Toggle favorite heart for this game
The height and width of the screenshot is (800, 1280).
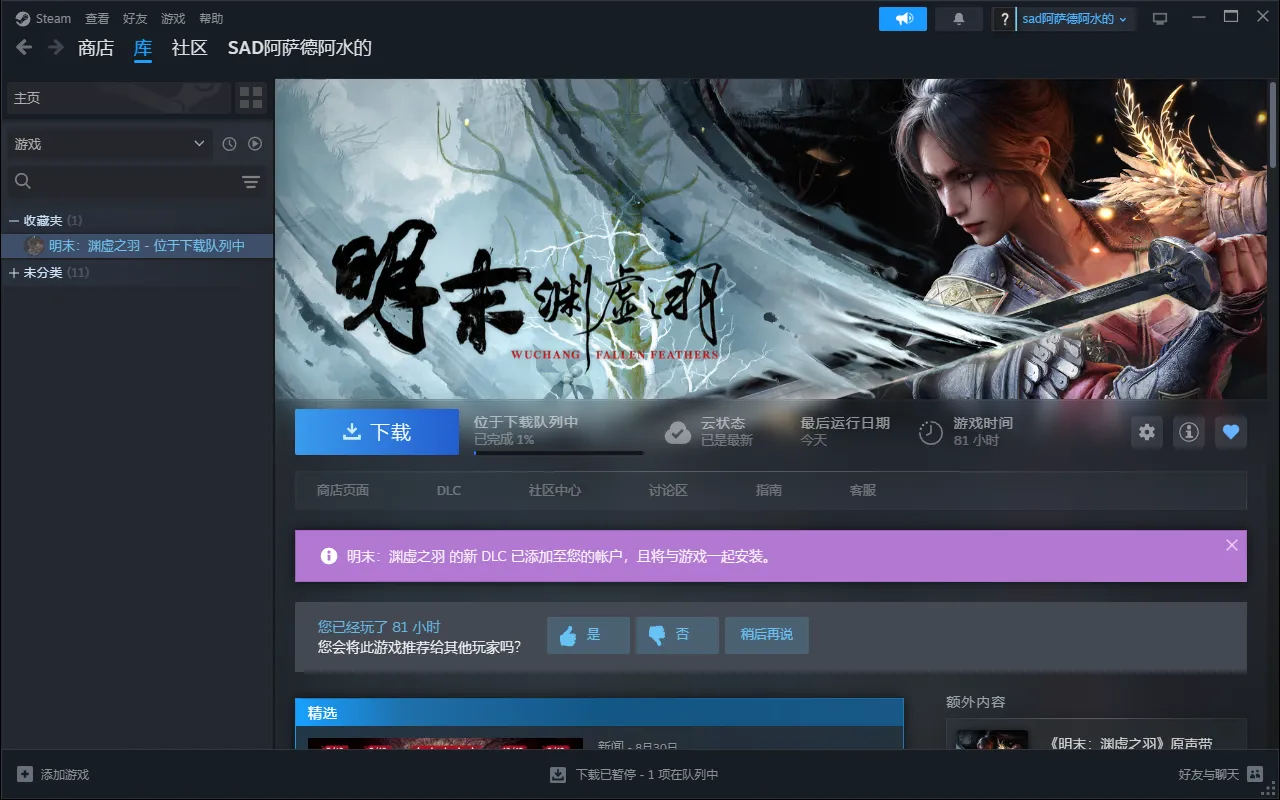[x=1231, y=432]
